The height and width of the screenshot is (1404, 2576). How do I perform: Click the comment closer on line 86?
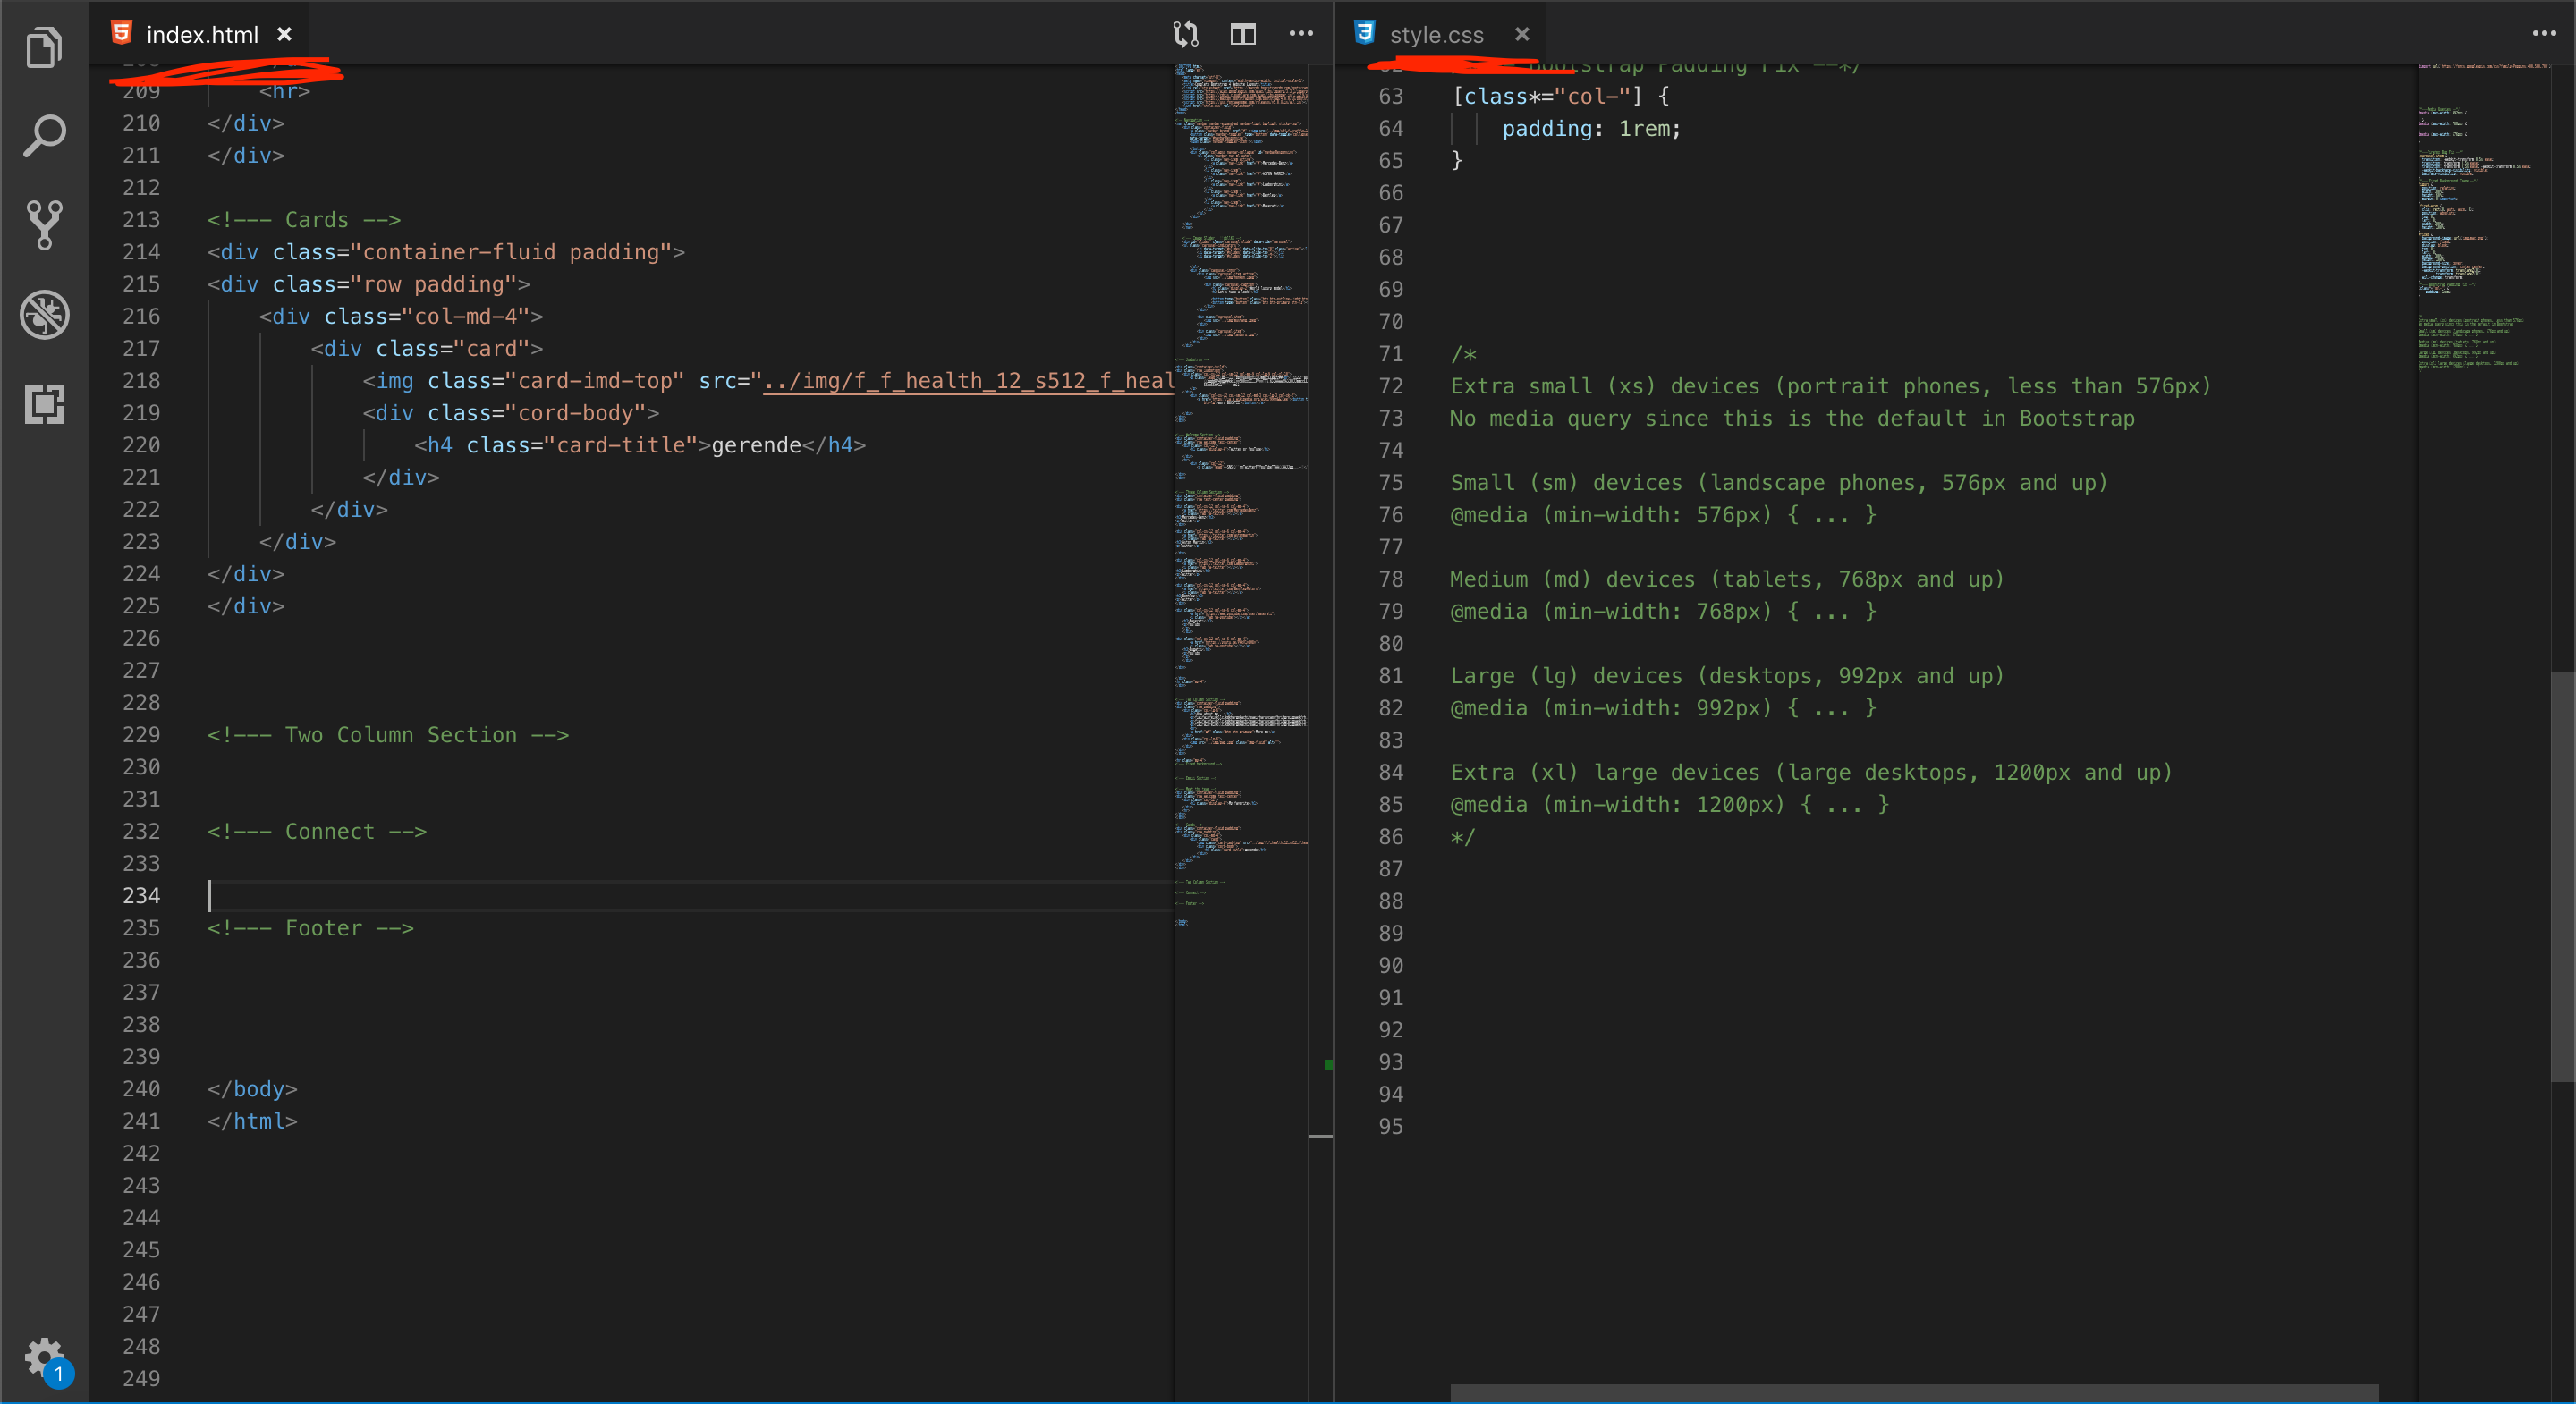(1463, 837)
